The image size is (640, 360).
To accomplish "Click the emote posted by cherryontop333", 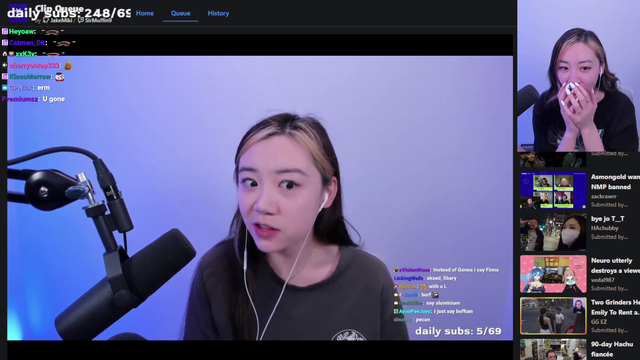I will click(68, 66).
